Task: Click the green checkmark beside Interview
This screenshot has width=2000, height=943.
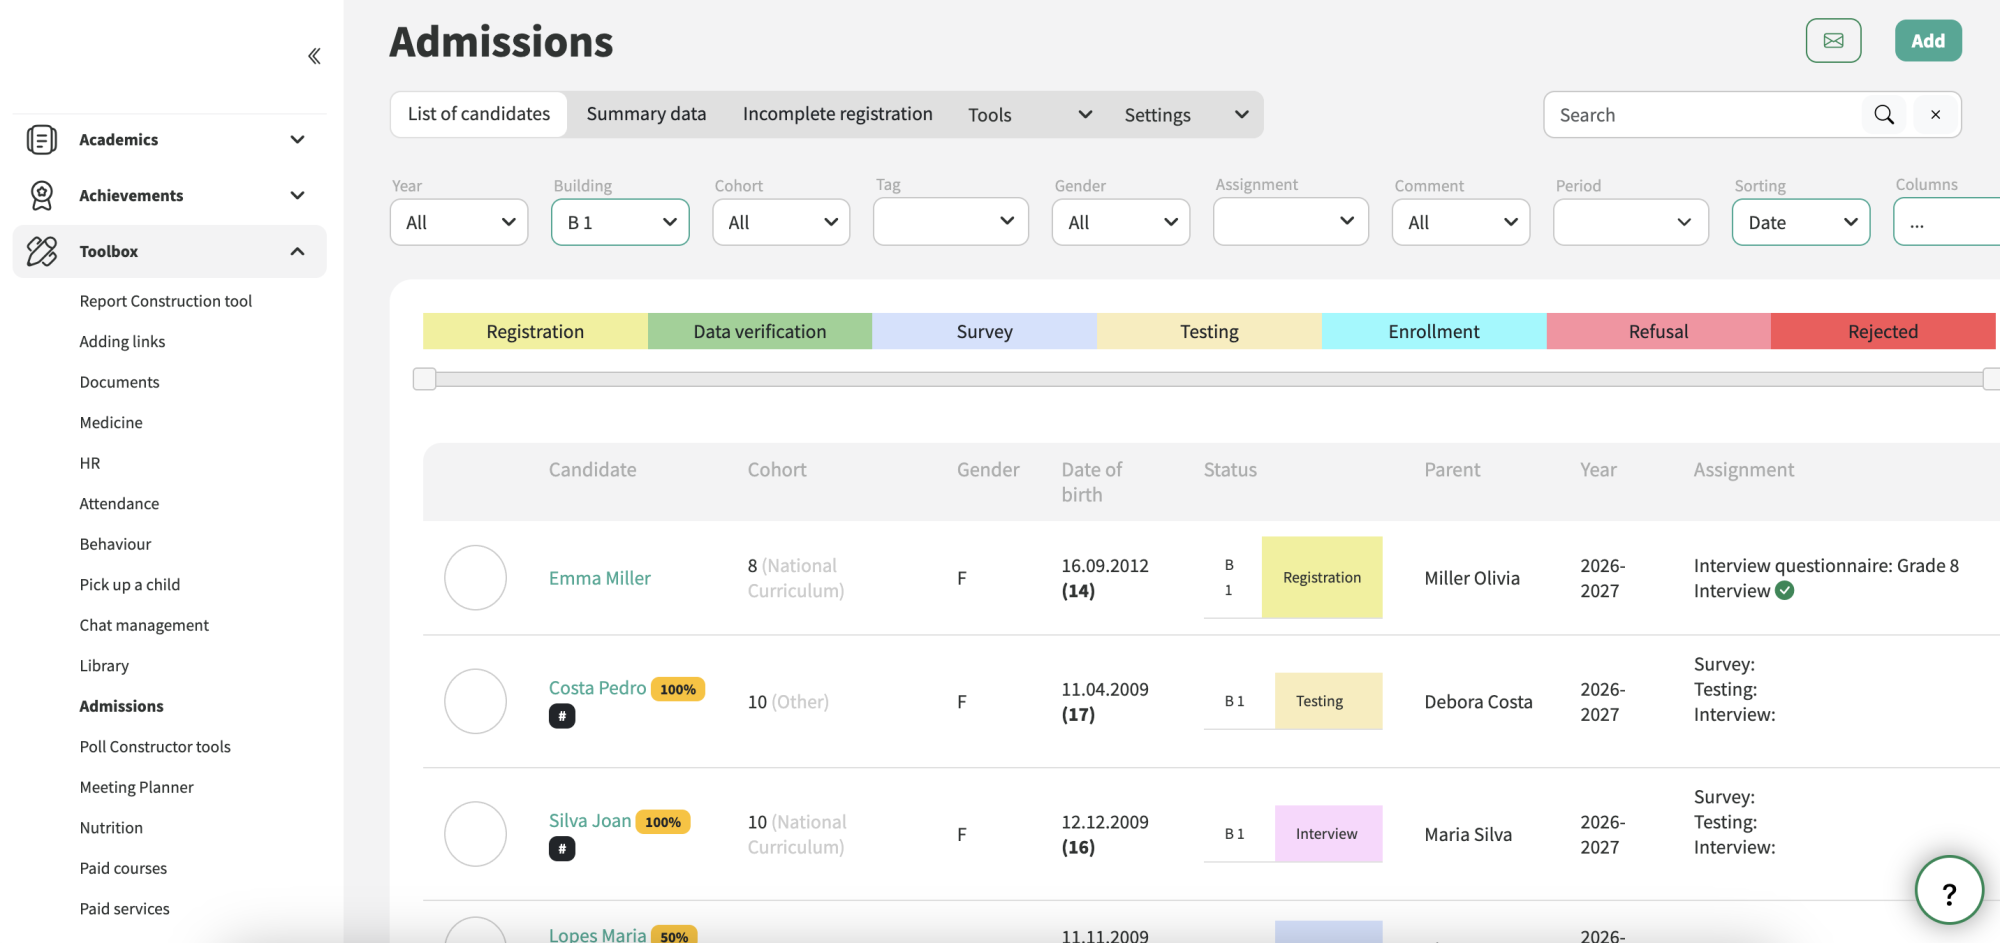Action: click(1785, 591)
